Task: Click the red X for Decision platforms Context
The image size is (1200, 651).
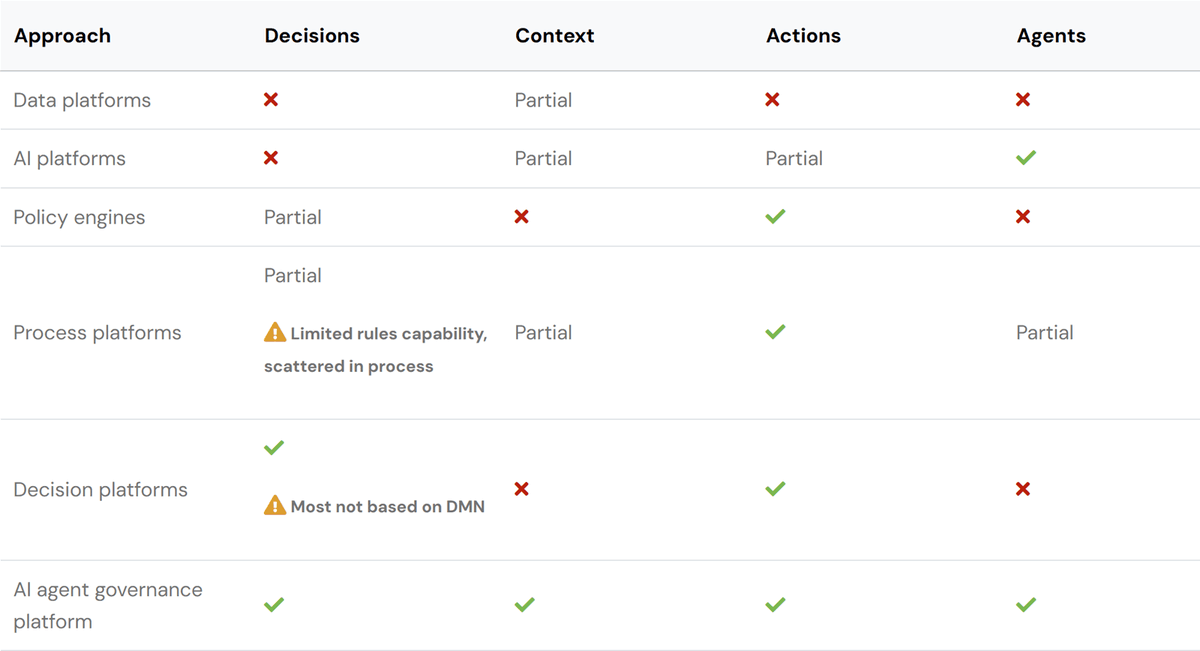Action: pos(521,489)
